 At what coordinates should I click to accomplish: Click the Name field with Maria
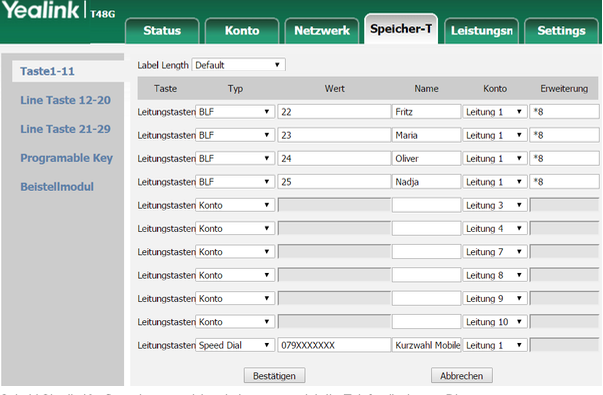(x=426, y=135)
